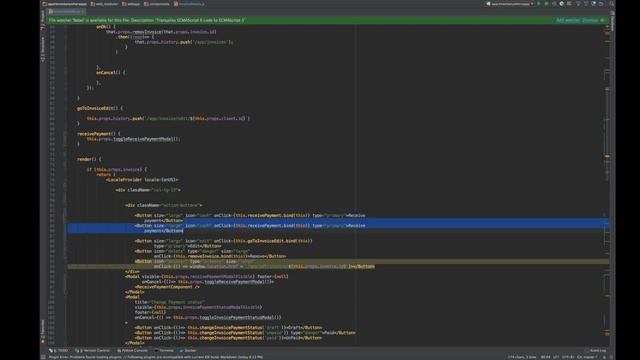
Task: Click the cursor position indicator in the status bar
Action: click(545, 357)
